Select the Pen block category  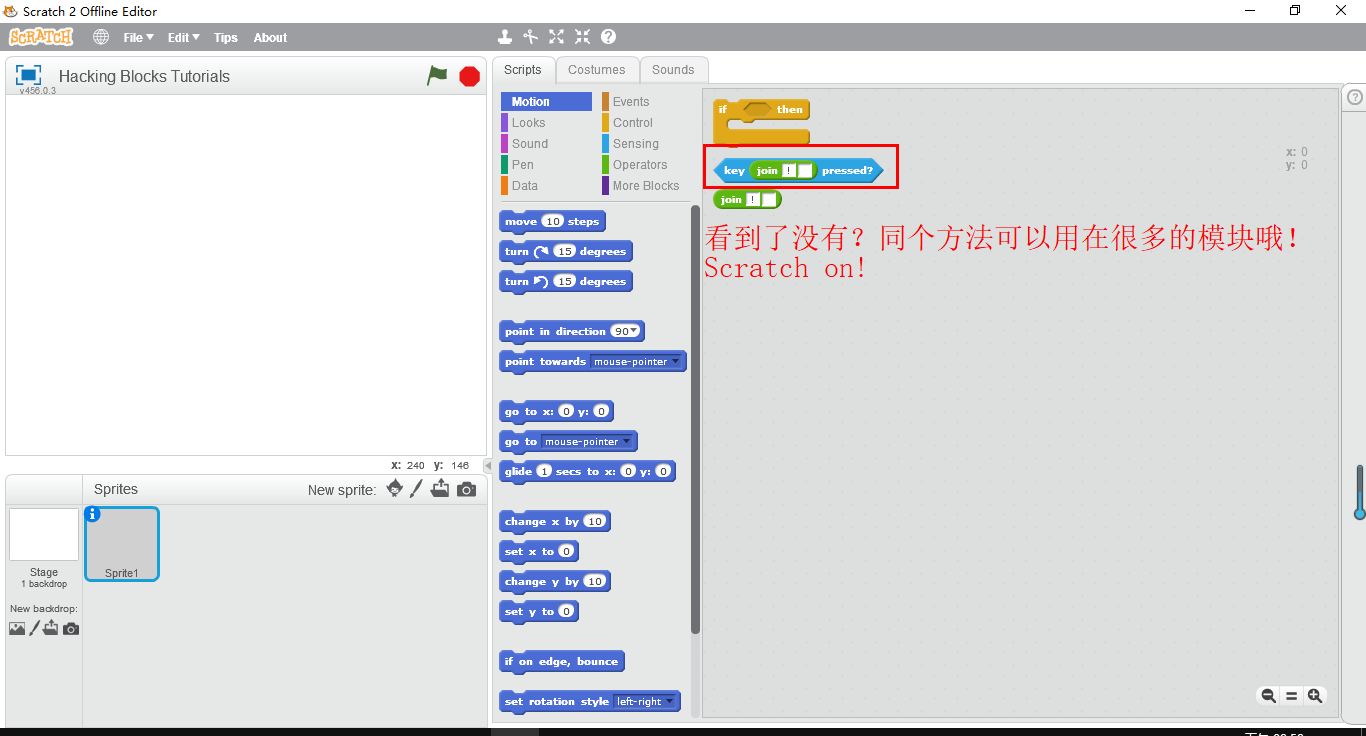pos(546,165)
